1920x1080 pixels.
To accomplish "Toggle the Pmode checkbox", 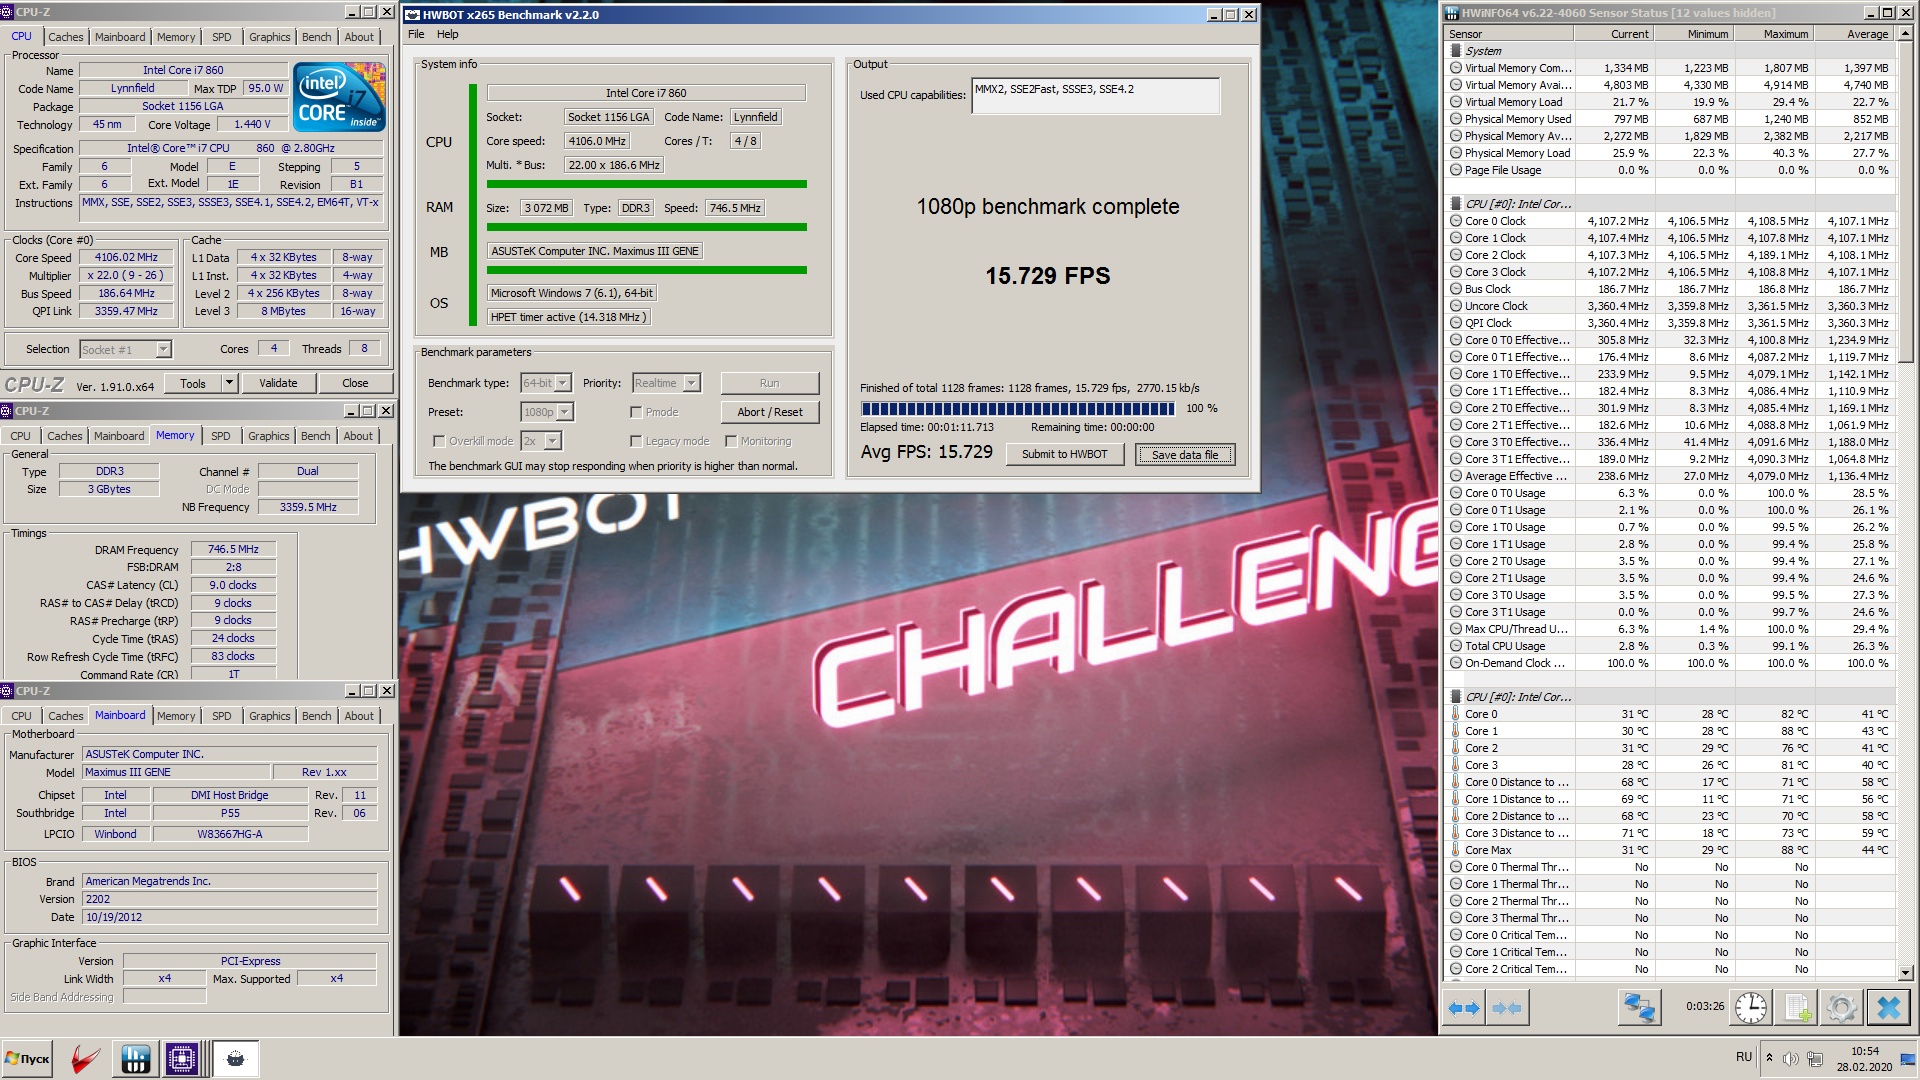I will (x=636, y=412).
